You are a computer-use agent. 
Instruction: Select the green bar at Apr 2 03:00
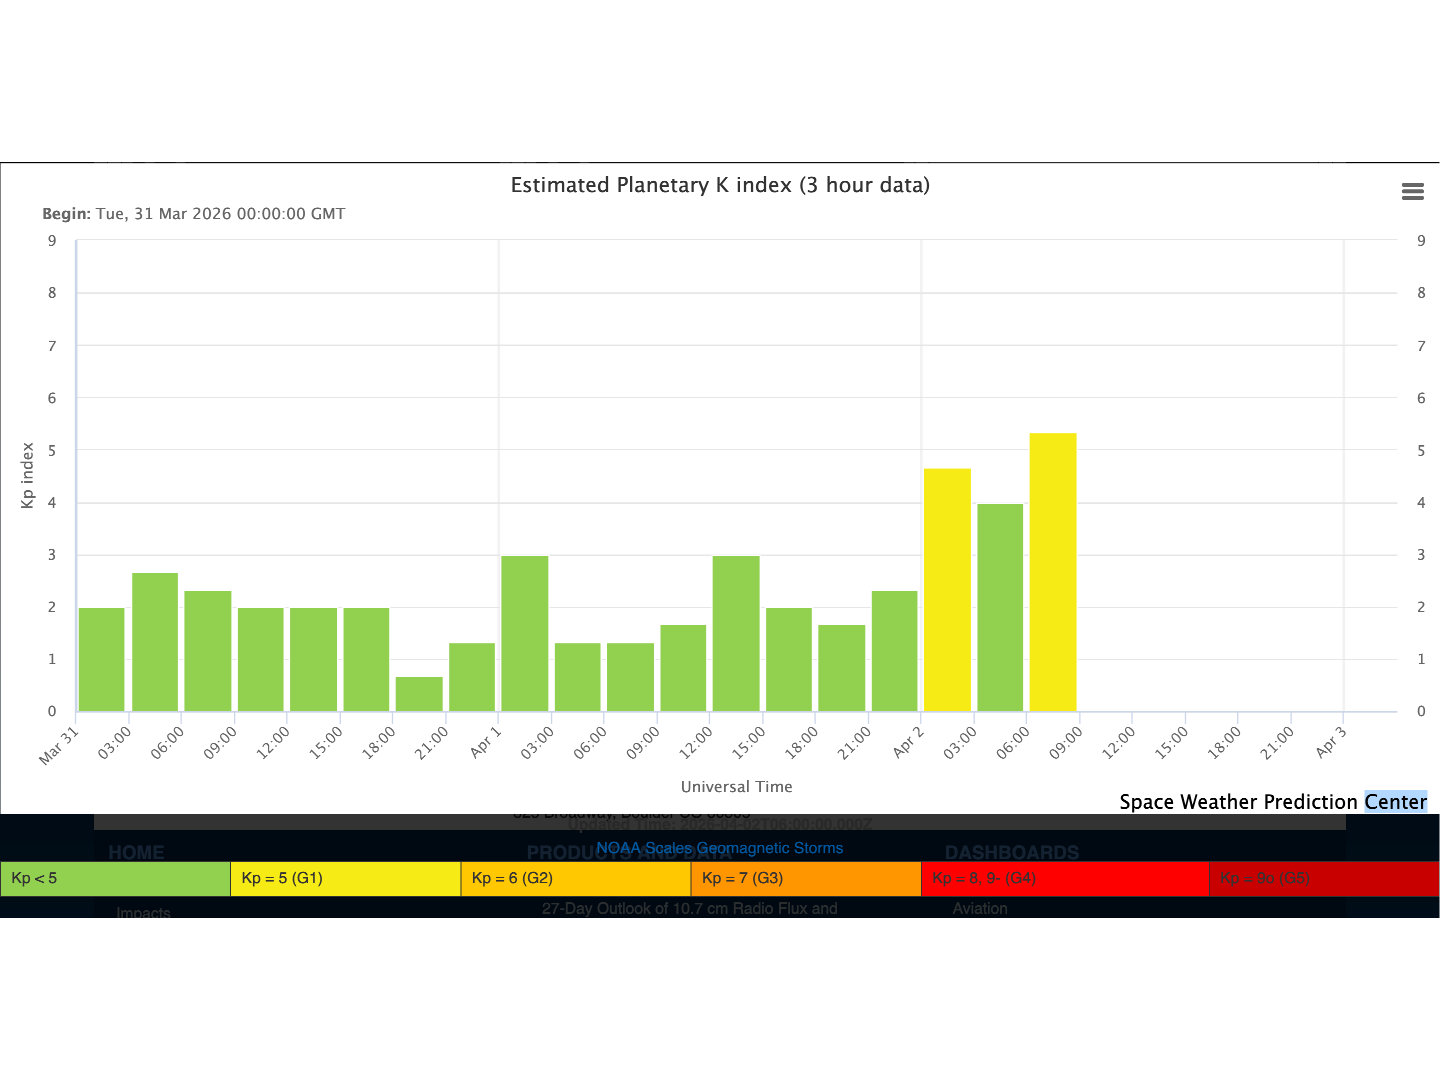tap(1000, 608)
